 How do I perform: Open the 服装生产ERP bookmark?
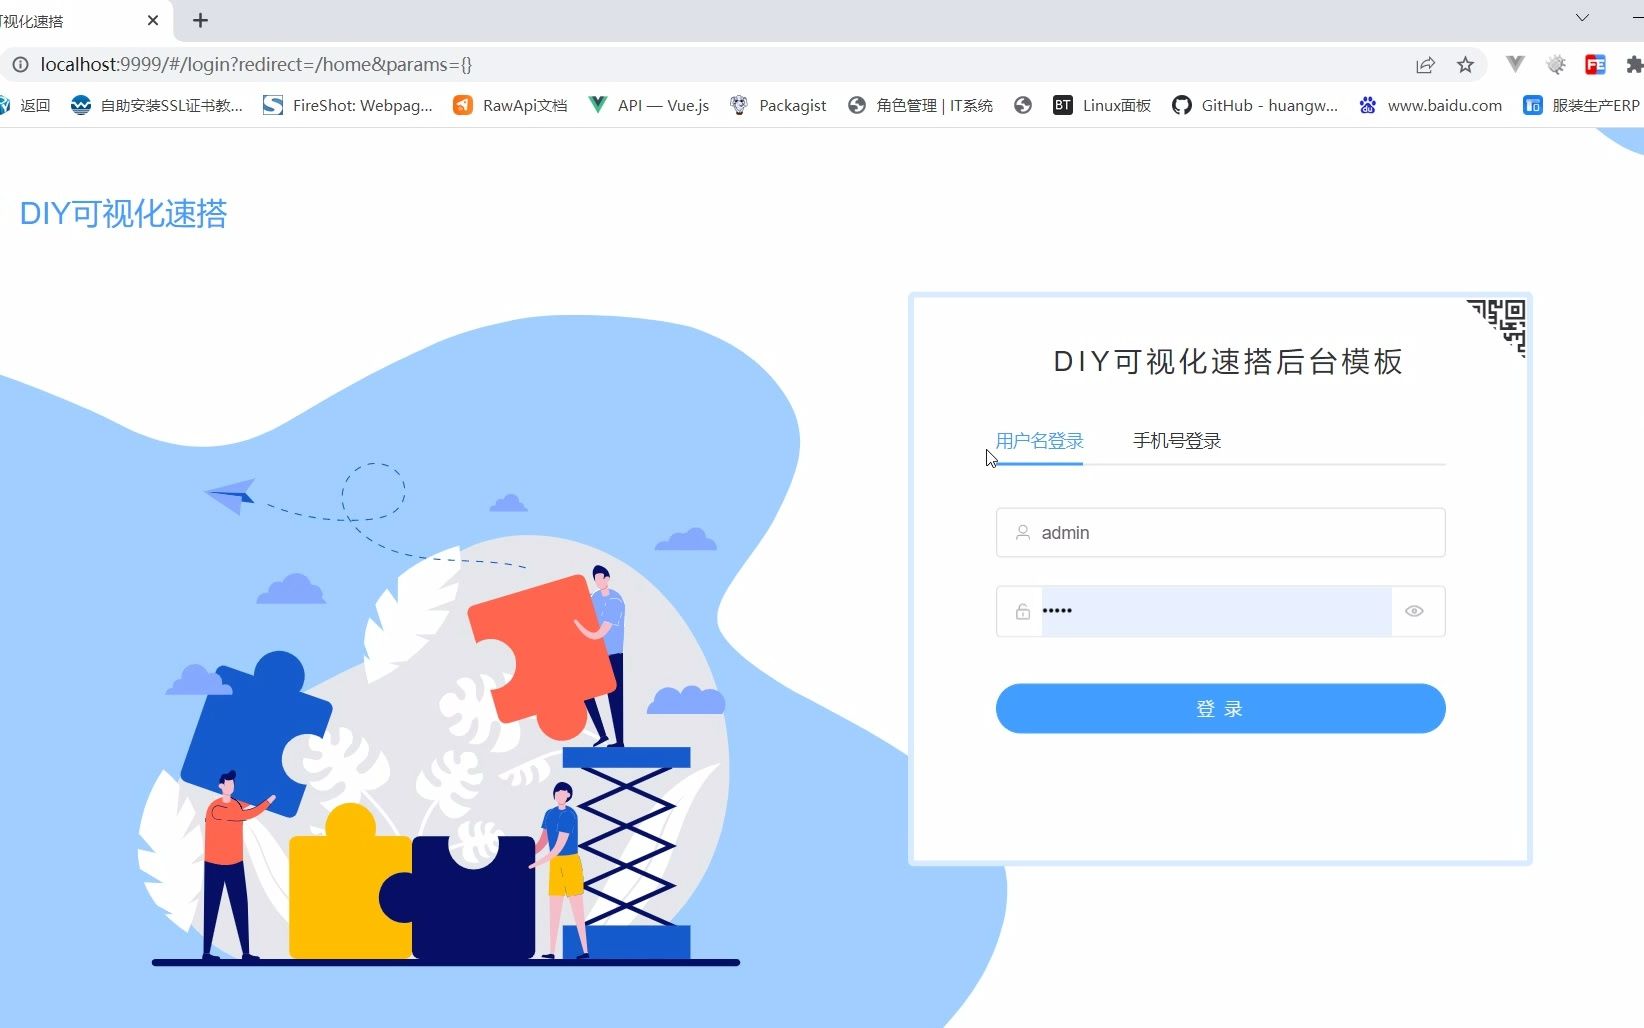coord(1581,105)
